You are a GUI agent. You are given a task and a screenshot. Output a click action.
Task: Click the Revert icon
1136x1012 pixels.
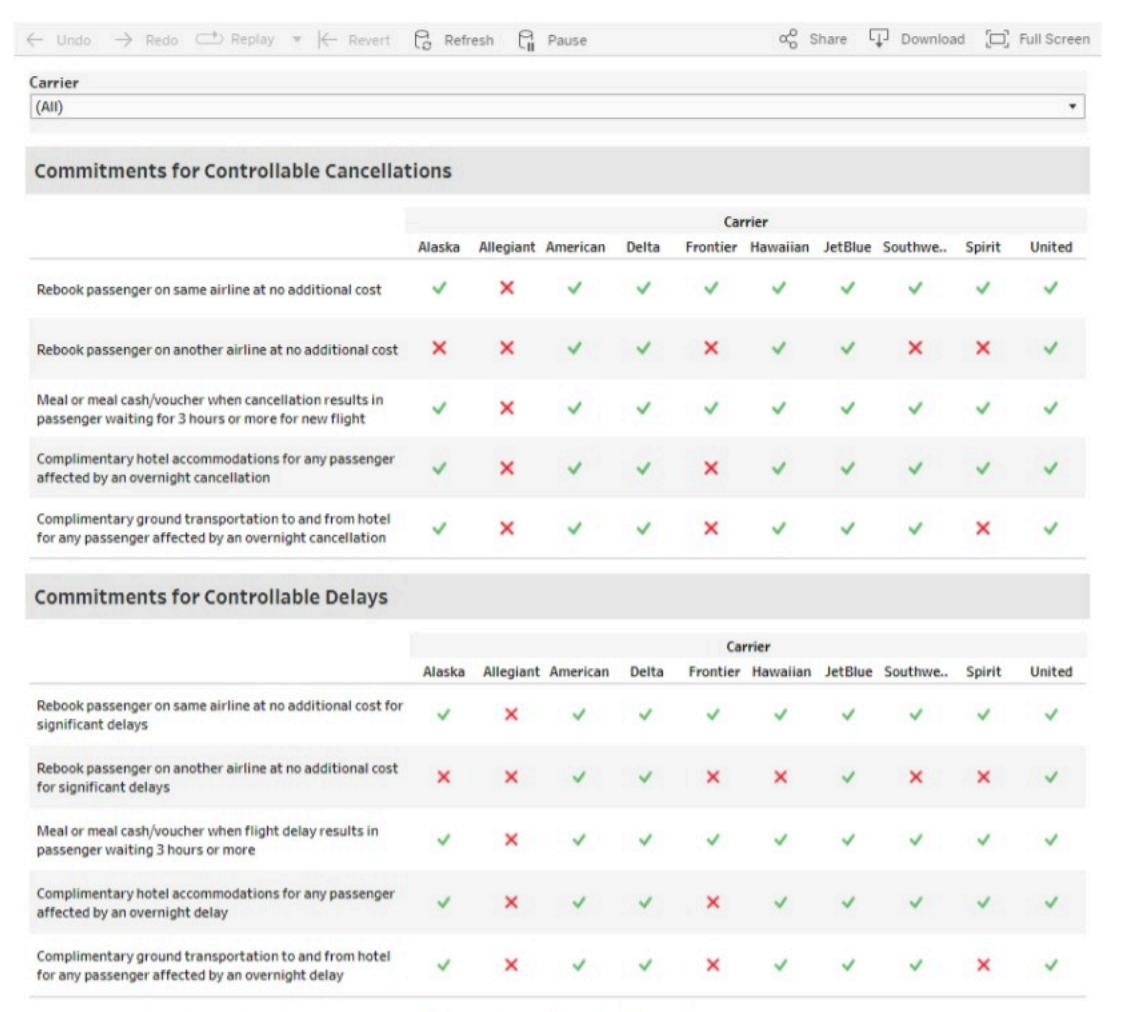(x=327, y=40)
